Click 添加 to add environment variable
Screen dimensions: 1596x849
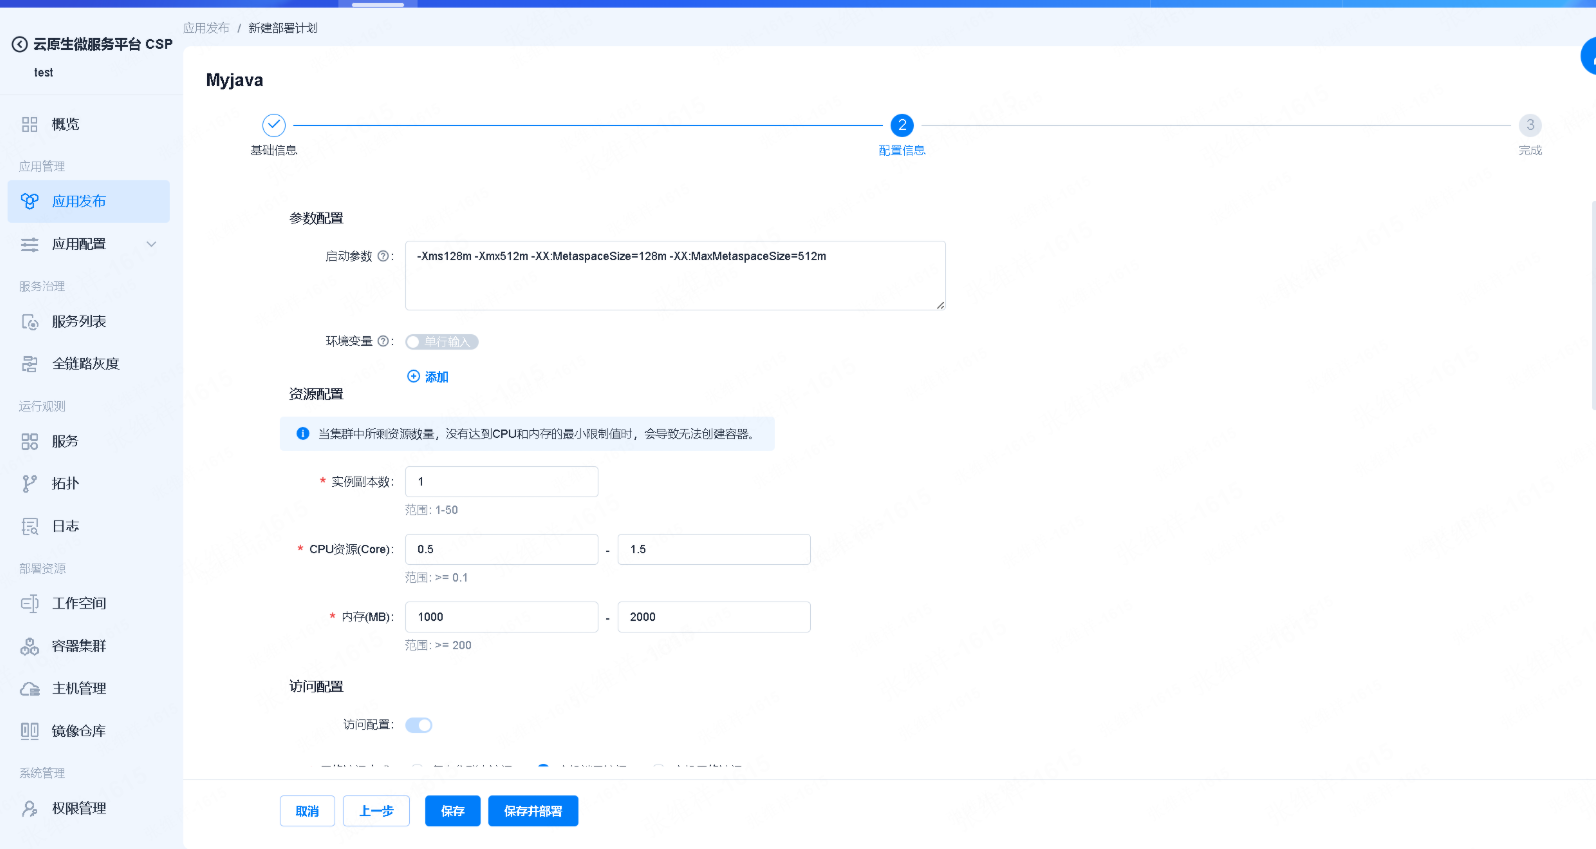pos(428,377)
